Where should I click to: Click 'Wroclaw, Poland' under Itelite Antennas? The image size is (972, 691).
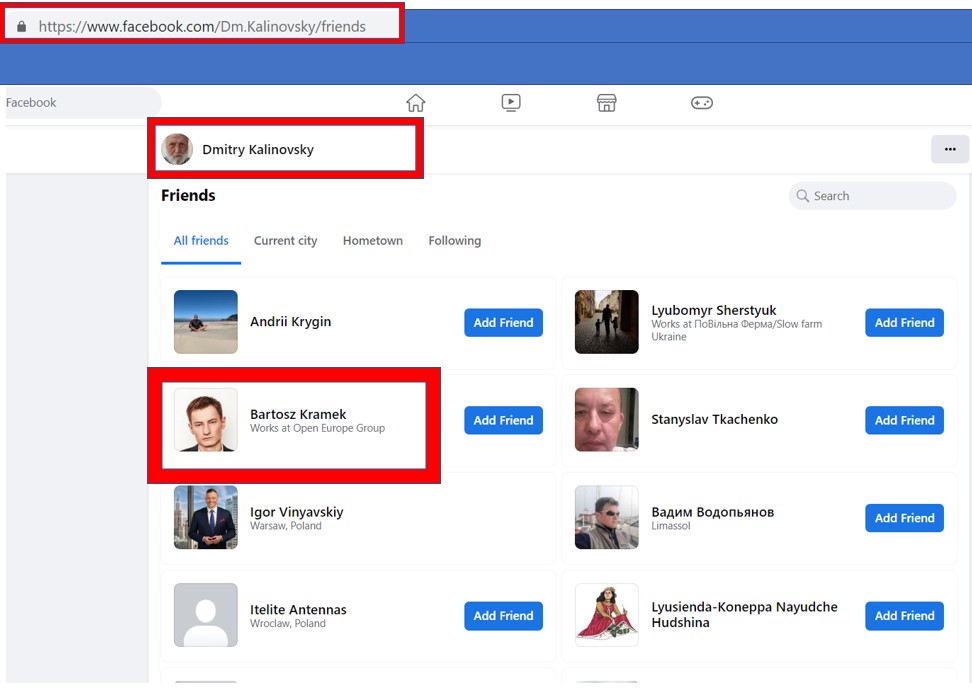coord(288,623)
